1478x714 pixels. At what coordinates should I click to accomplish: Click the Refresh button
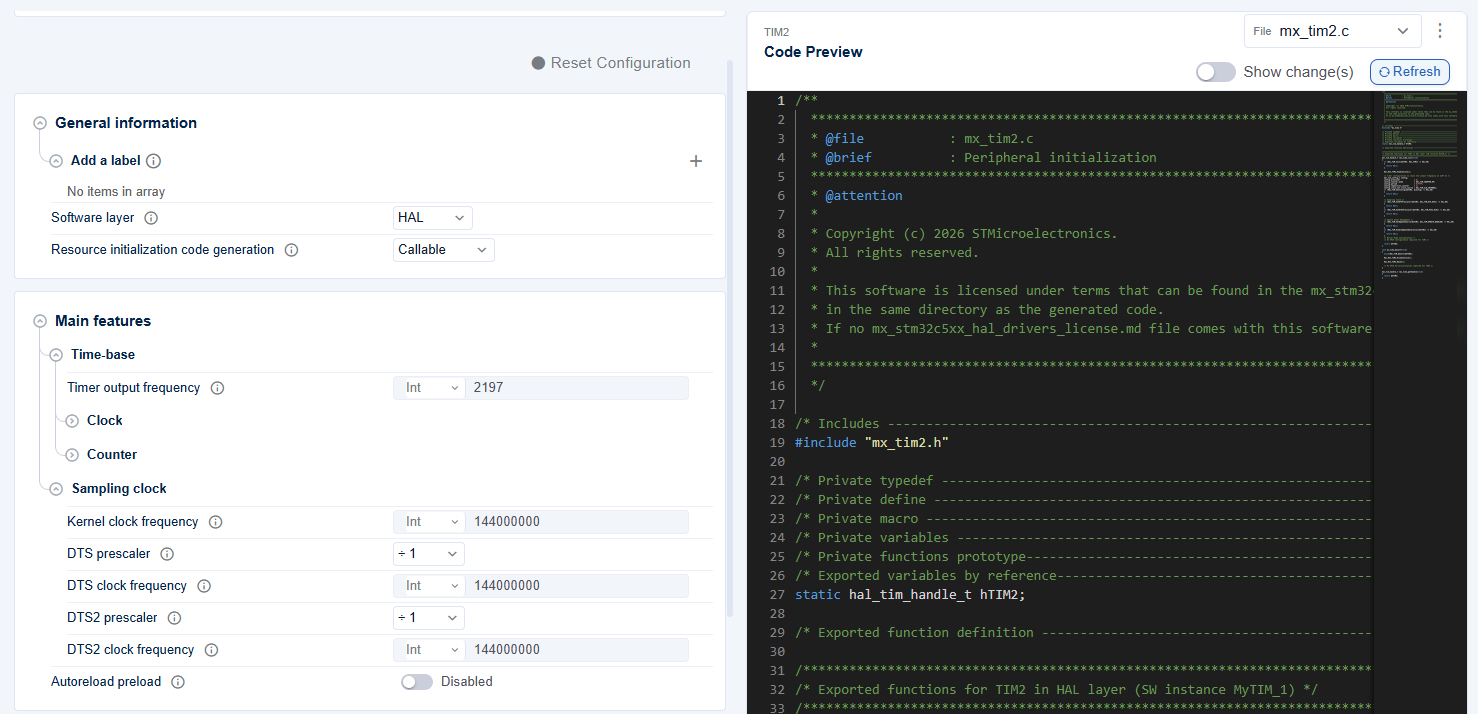point(1409,72)
